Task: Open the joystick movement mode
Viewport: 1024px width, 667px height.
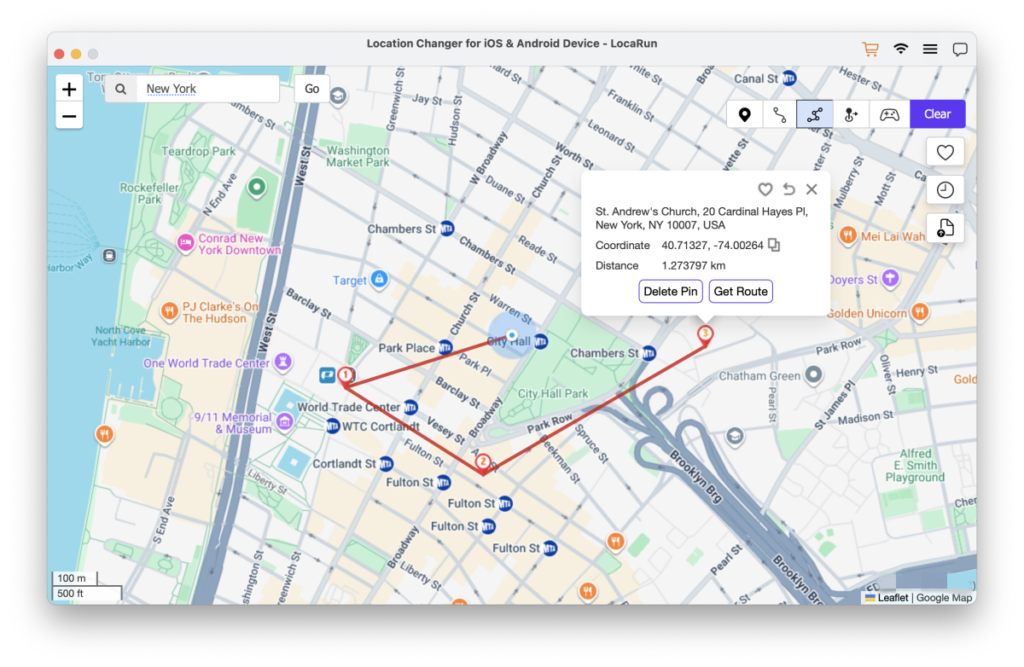Action: (849, 114)
